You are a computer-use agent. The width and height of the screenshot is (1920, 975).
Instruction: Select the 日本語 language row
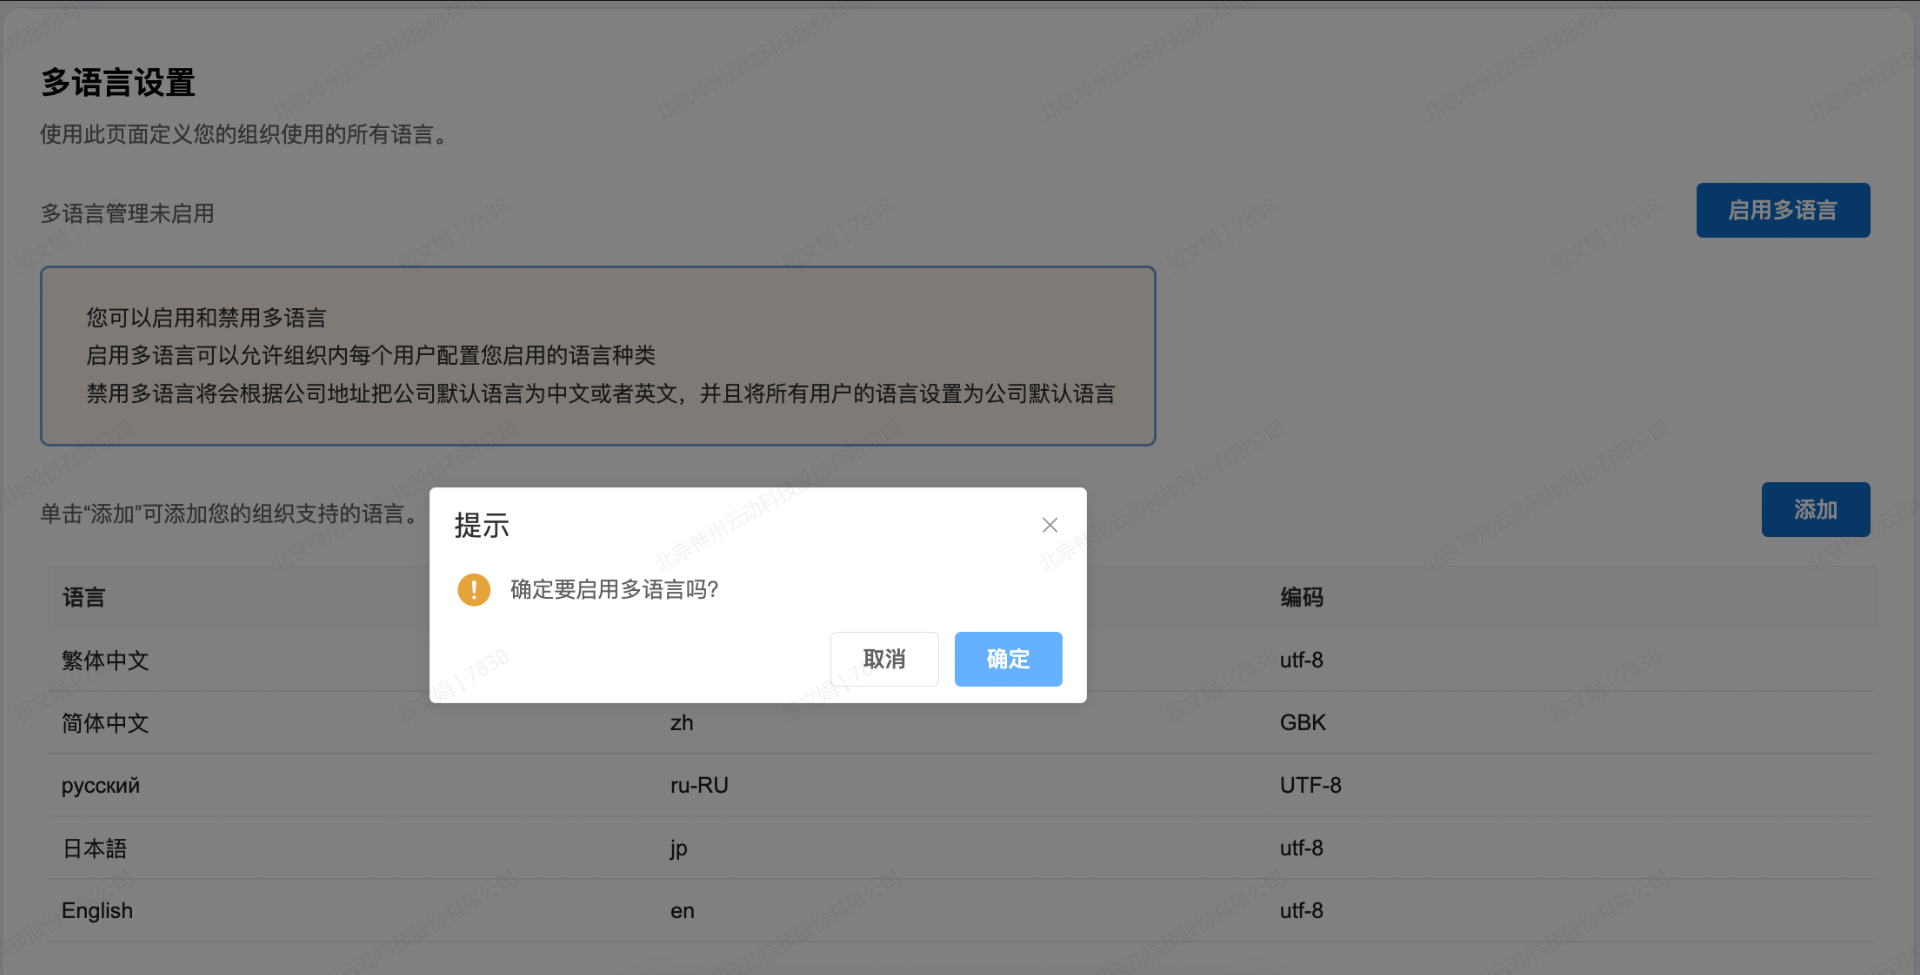click(95, 849)
